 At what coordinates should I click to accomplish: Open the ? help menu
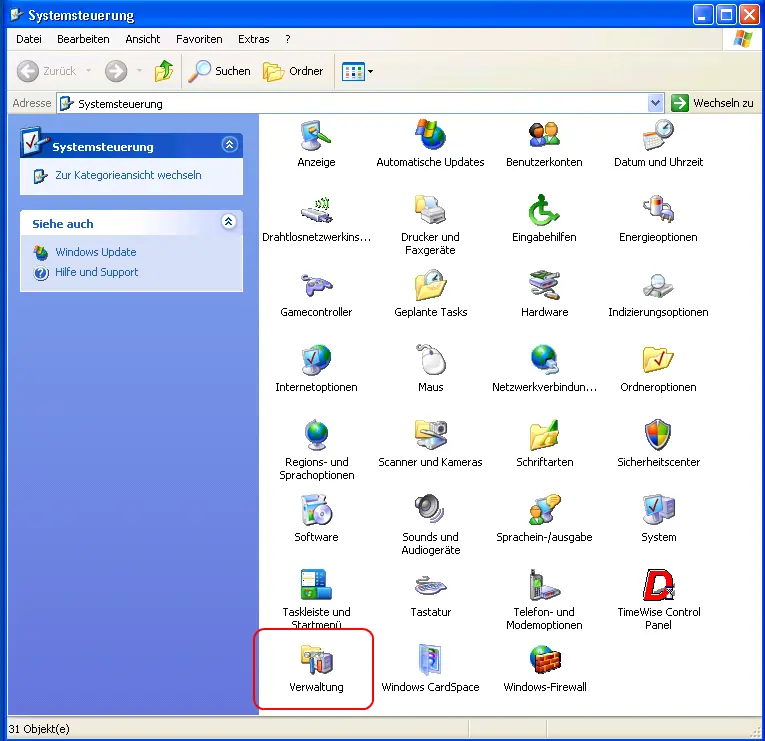[x=288, y=39]
